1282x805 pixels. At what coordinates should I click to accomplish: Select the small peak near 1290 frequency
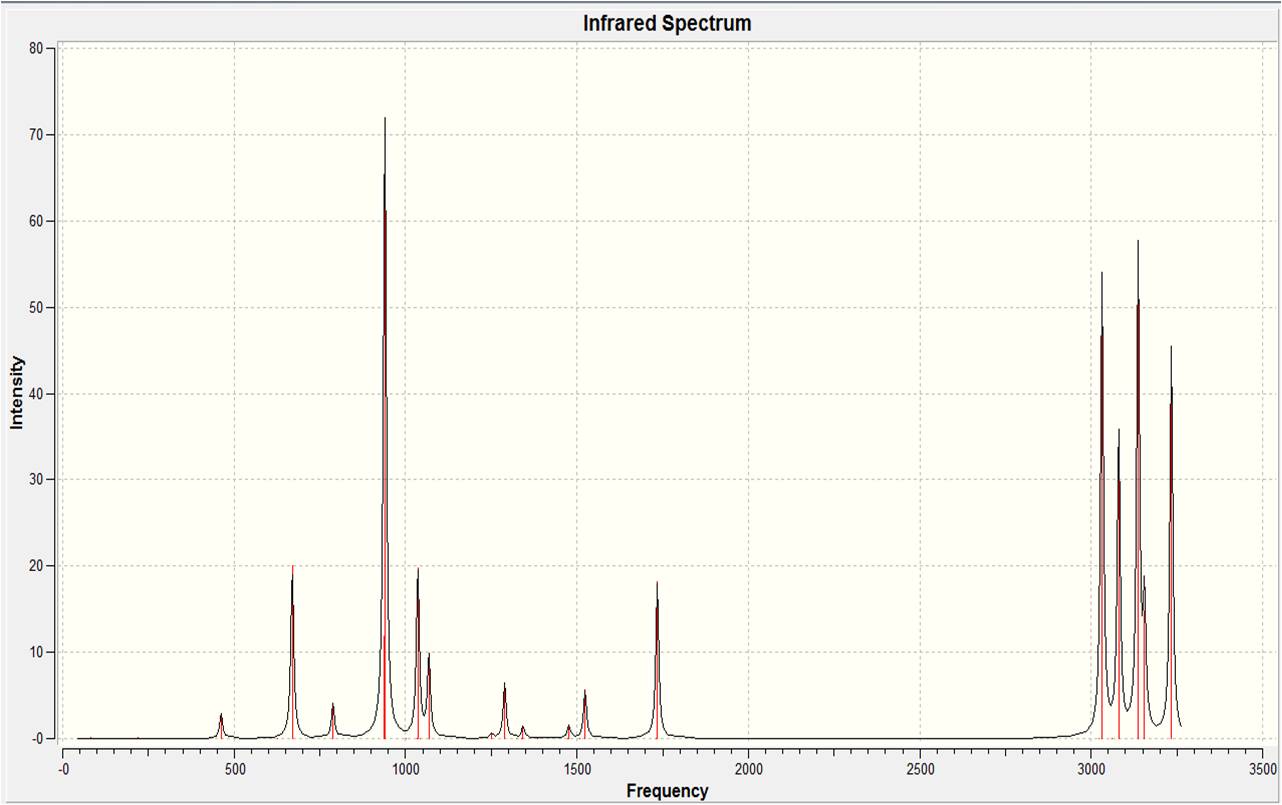[x=505, y=710]
